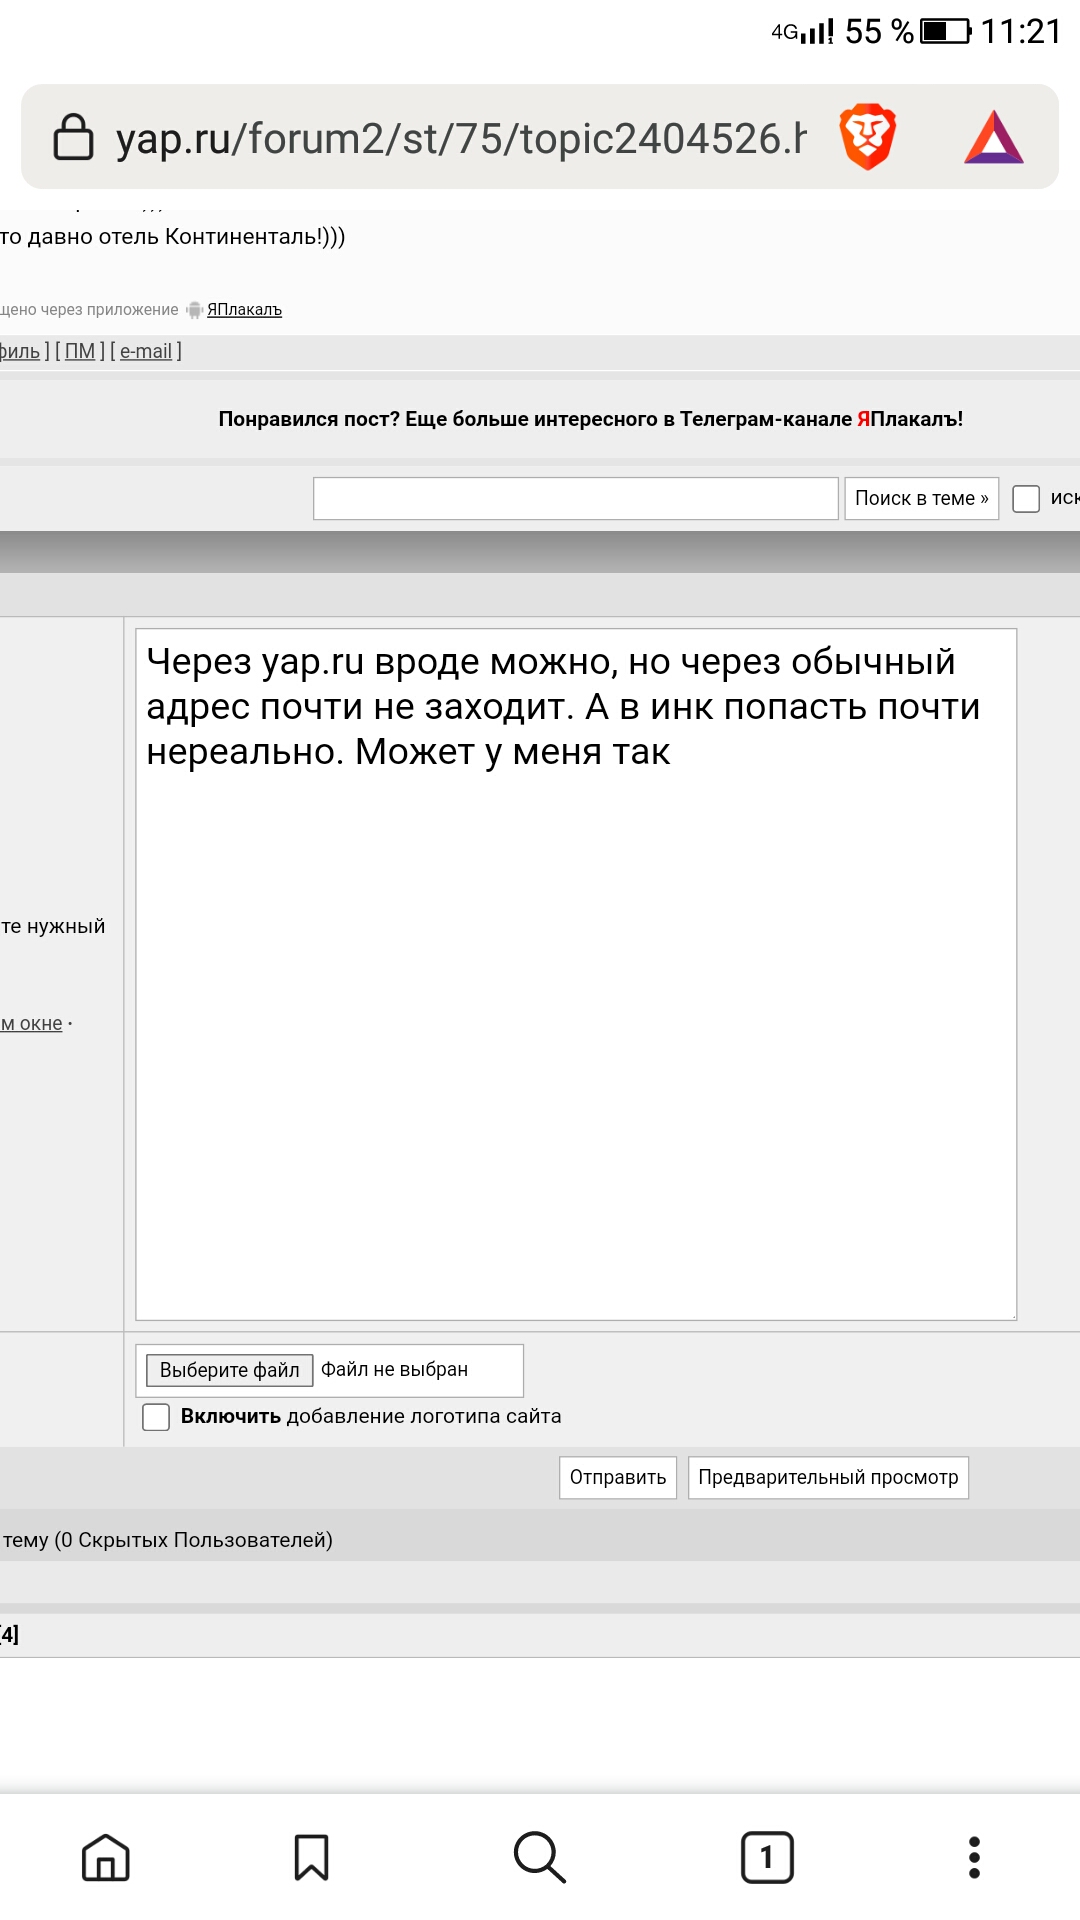Tap the 4G signal strength indicator
1080x1920 pixels.
pos(803,32)
